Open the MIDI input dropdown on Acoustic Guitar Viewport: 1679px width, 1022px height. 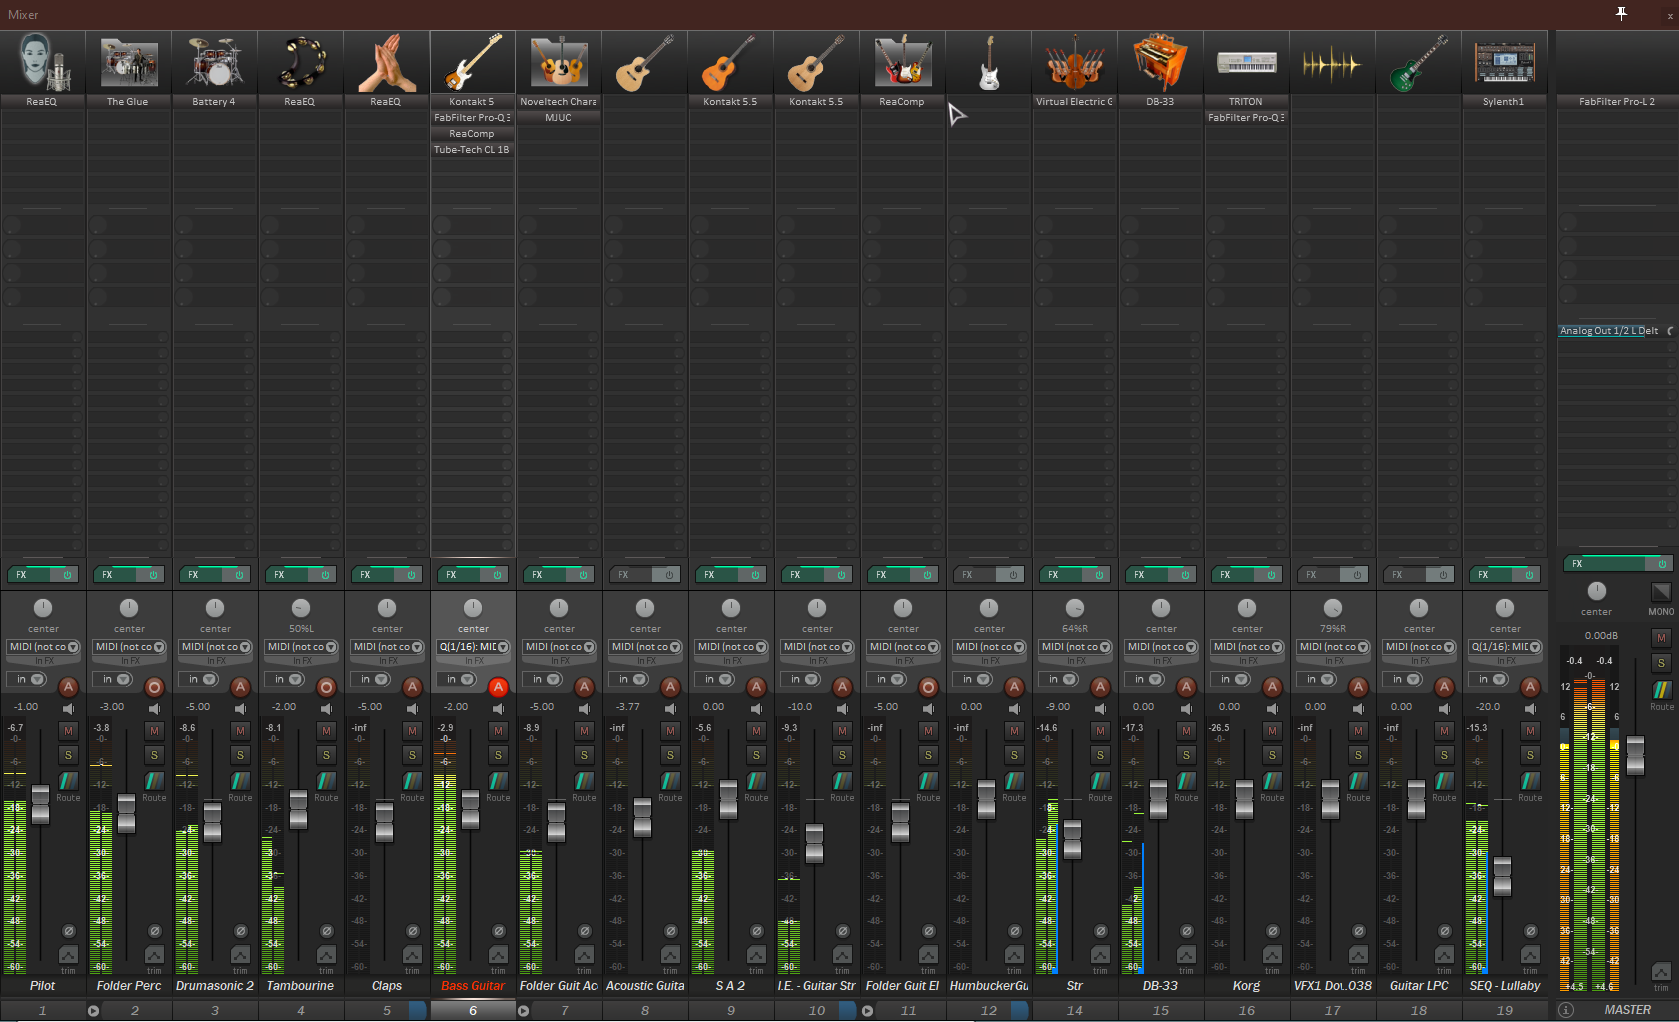coord(645,647)
